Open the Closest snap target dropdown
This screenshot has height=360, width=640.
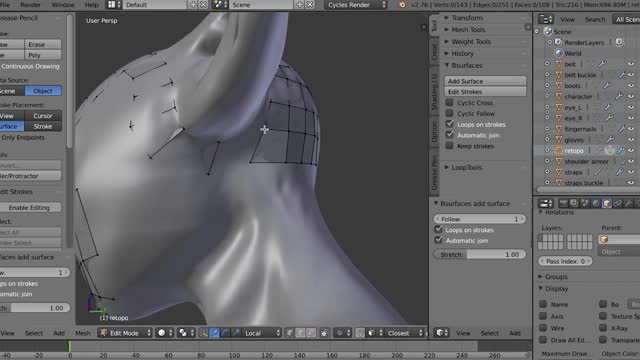(x=402, y=333)
